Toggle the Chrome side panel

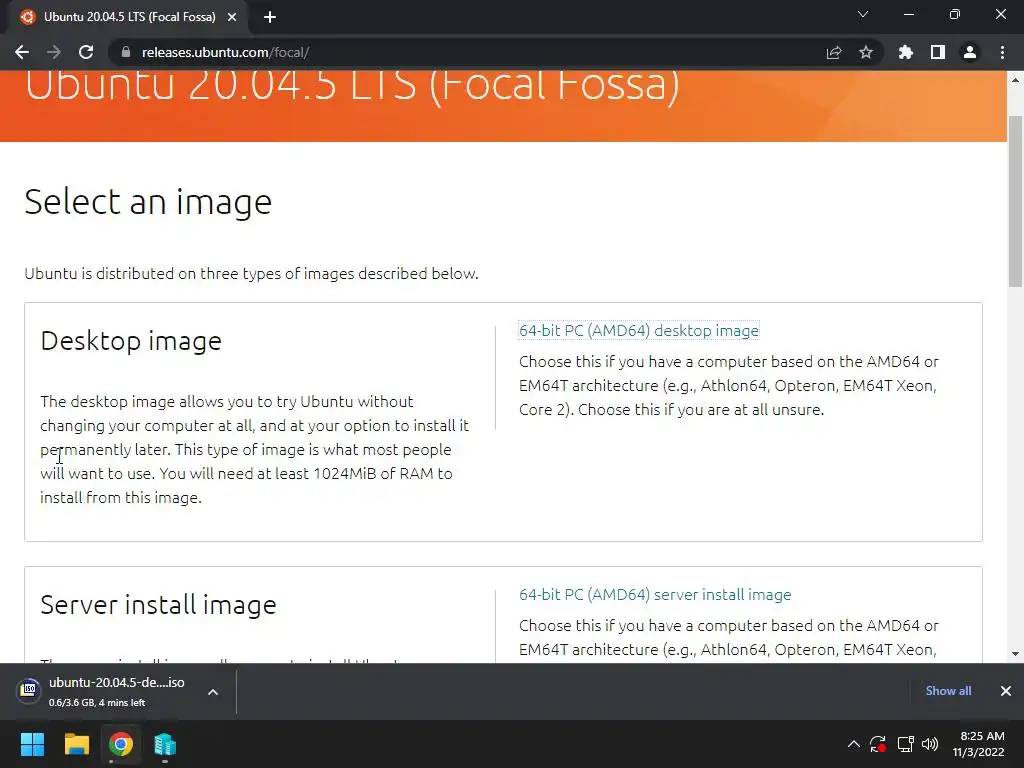click(938, 52)
